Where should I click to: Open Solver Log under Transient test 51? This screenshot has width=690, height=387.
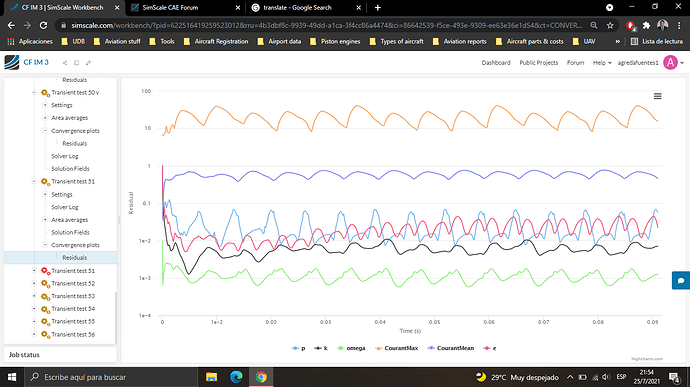point(65,207)
